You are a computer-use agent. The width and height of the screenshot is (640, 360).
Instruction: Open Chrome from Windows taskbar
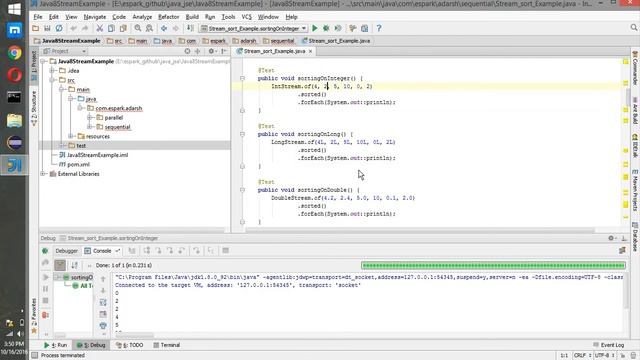(15, 53)
